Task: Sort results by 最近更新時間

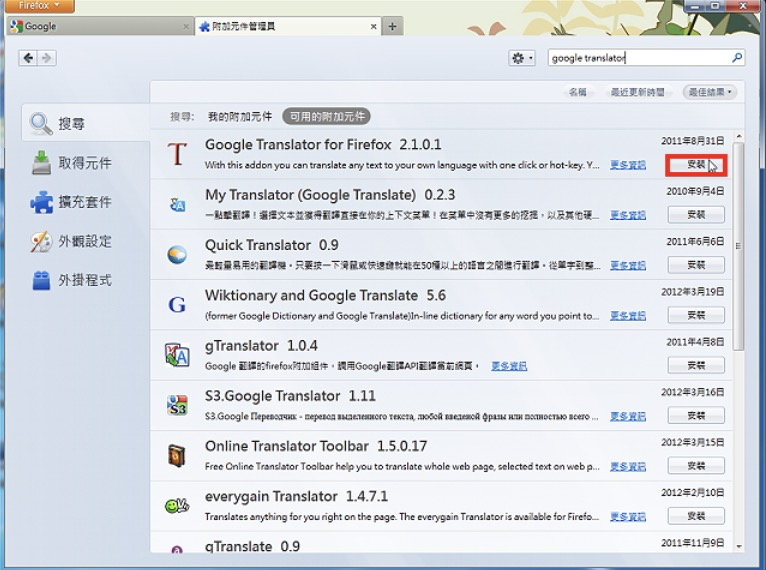Action: click(638, 92)
